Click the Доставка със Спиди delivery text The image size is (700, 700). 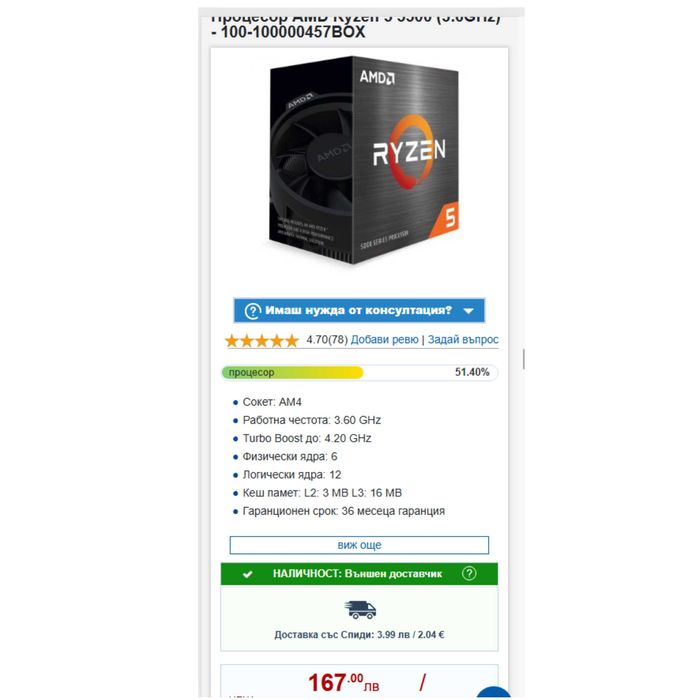click(359, 635)
